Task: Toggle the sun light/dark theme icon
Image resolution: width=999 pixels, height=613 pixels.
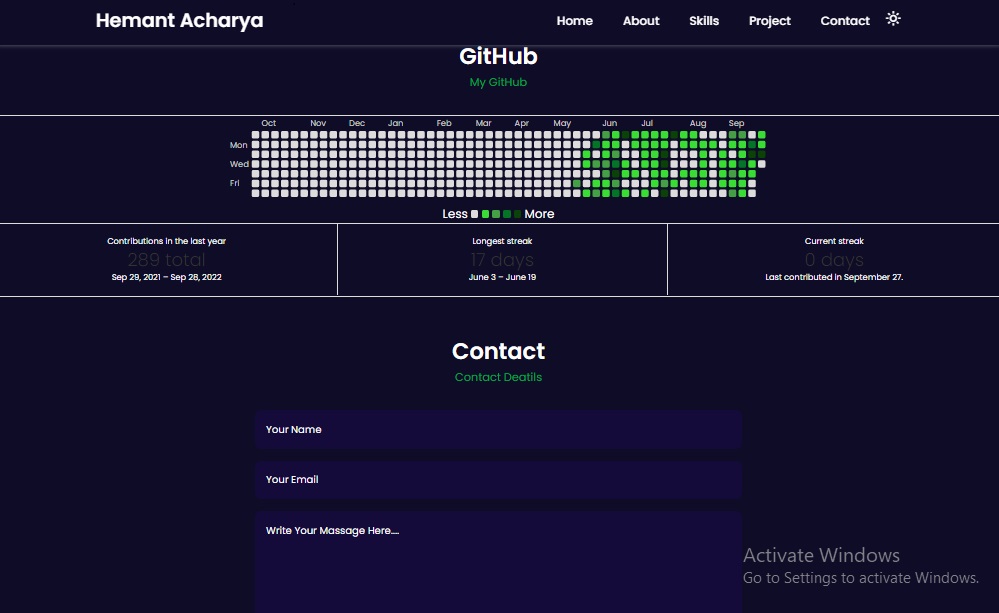Action: click(893, 18)
